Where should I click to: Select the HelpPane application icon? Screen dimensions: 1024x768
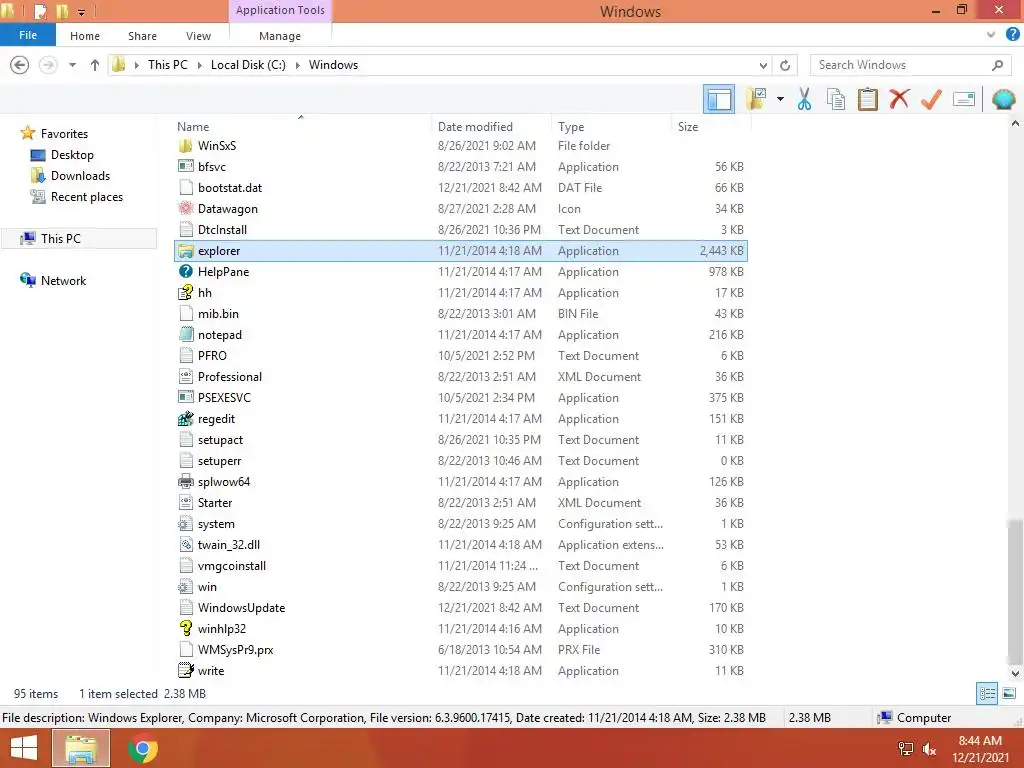pos(186,272)
